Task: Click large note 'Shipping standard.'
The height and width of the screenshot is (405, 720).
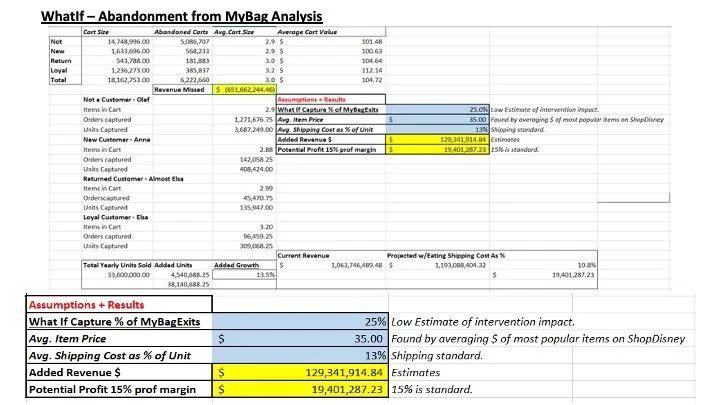Action: click(x=437, y=356)
